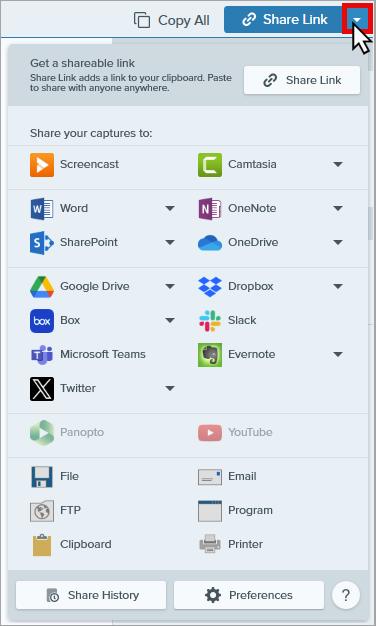Open Share History

tap(91, 595)
